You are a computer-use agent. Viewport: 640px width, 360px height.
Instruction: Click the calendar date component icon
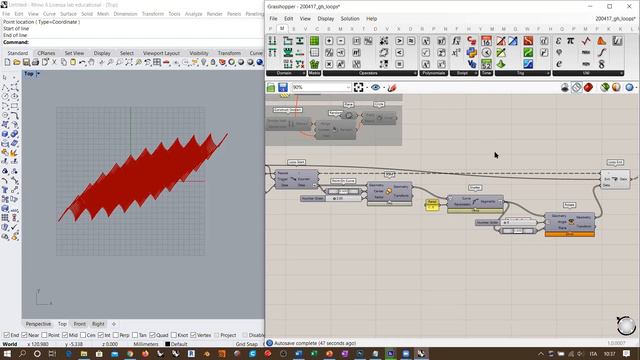point(486,41)
